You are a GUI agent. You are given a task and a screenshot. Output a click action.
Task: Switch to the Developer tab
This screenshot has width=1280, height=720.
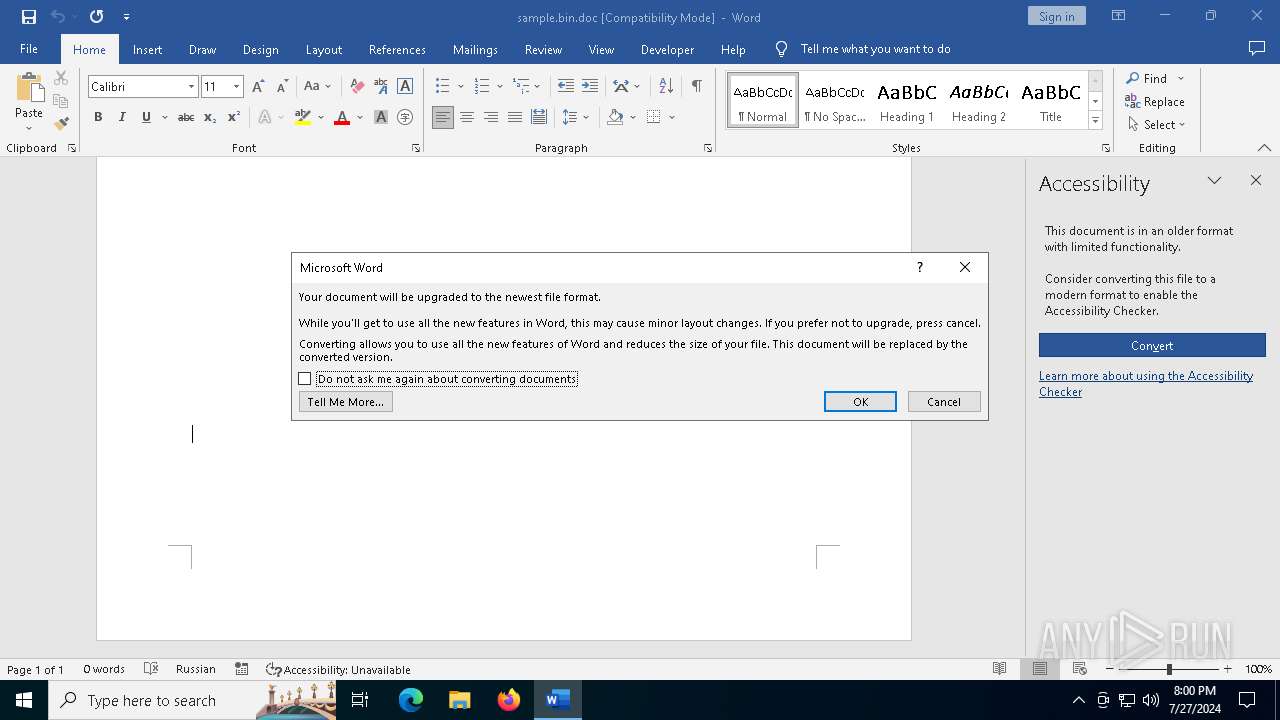coord(667,49)
